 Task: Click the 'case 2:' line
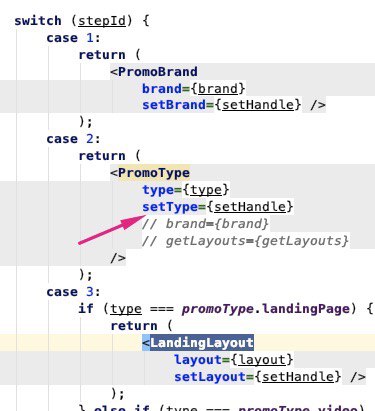pos(73,139)
